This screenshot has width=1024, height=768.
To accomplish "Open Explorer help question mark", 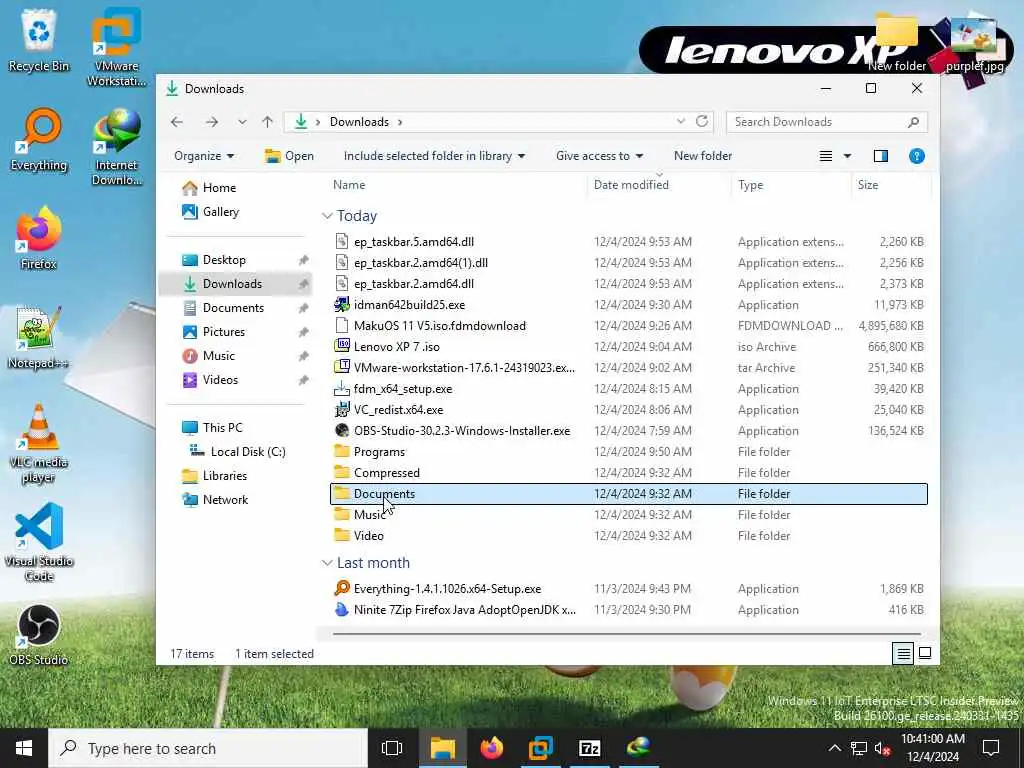I will pos(917,156).
